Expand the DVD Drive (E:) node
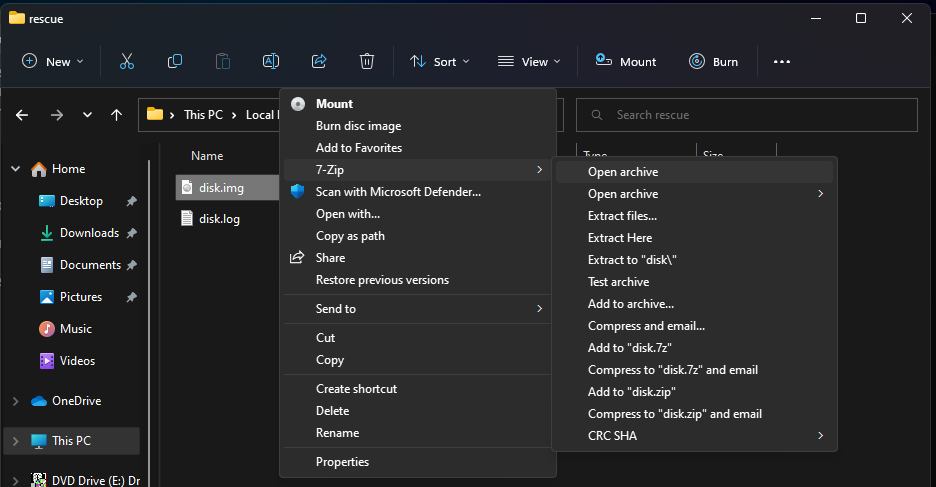The image size is (936, 487). click(16, 480)
